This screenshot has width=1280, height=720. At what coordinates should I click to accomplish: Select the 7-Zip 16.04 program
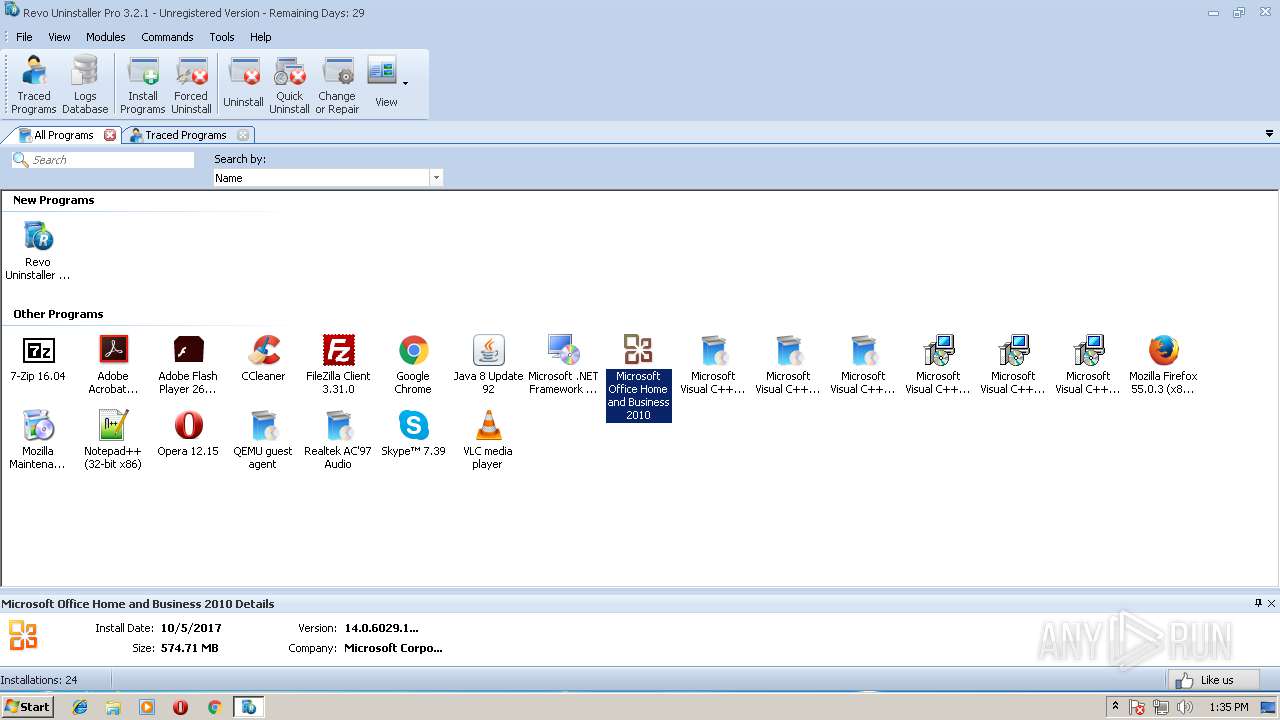point(38,359)
